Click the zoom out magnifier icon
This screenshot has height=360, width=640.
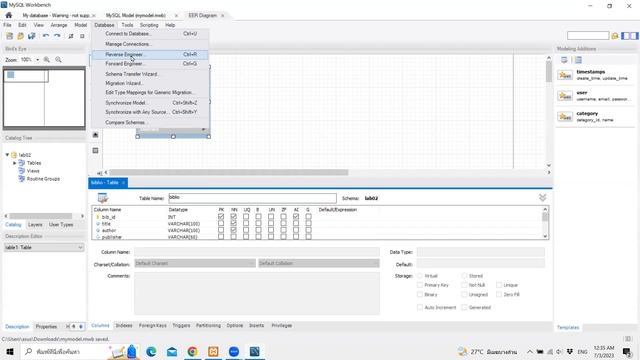click(58, 60)
